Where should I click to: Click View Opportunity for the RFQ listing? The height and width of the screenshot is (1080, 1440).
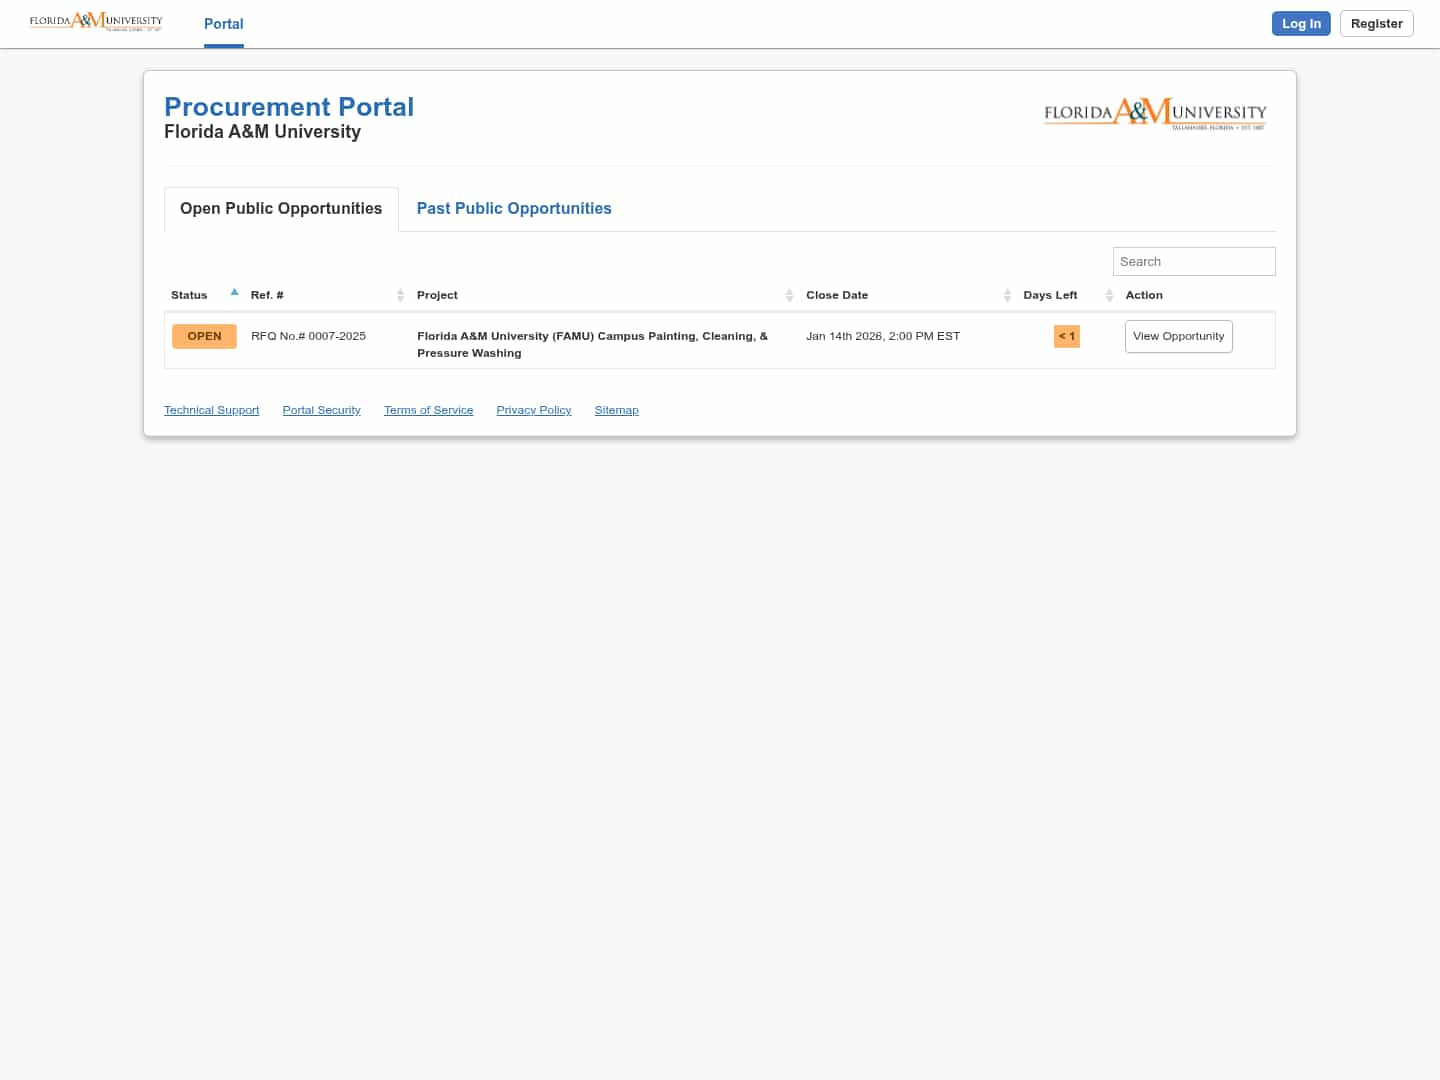pos(1178,336)
